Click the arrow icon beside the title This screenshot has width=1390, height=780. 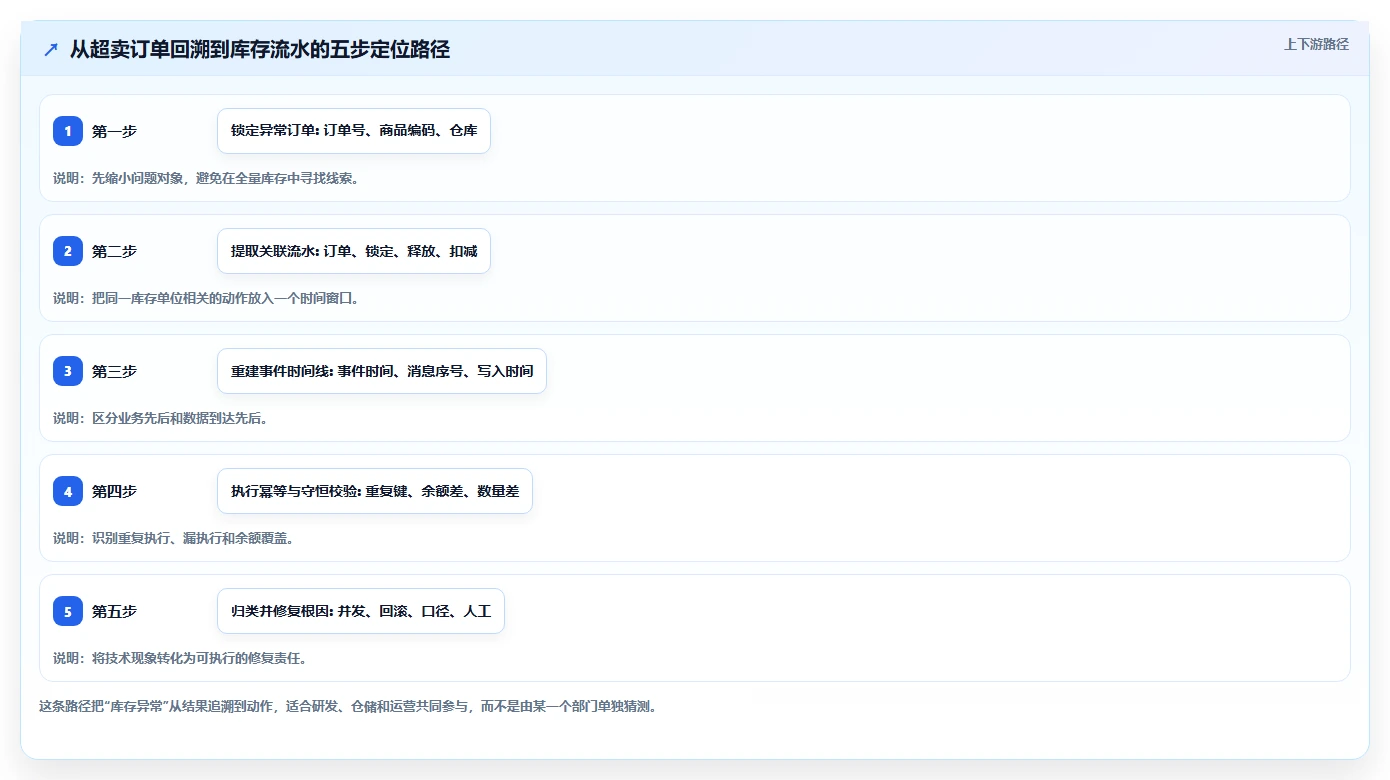tap(51, 50)
